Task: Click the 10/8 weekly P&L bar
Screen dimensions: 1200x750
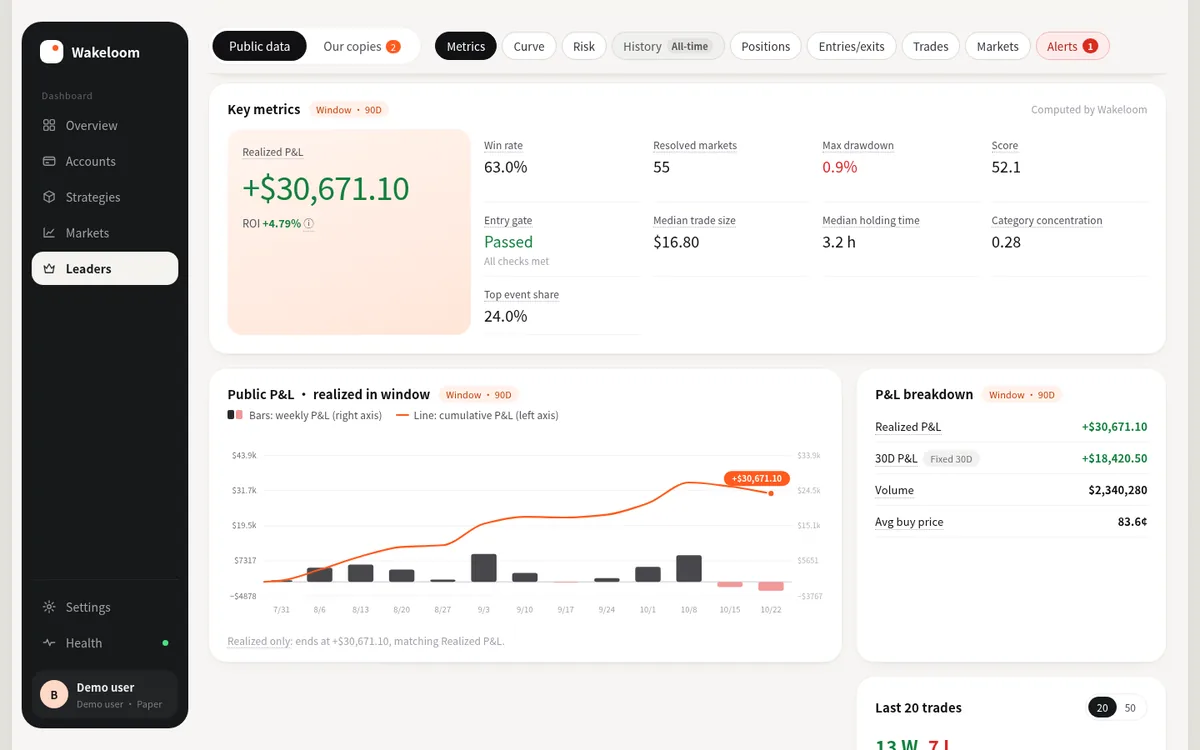Action: [689, 569]
